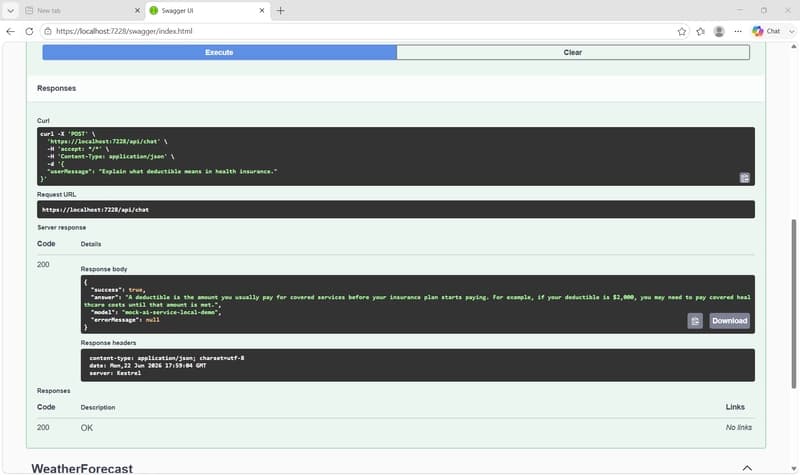Click the scrollbar down arrow

coord(793,469)
